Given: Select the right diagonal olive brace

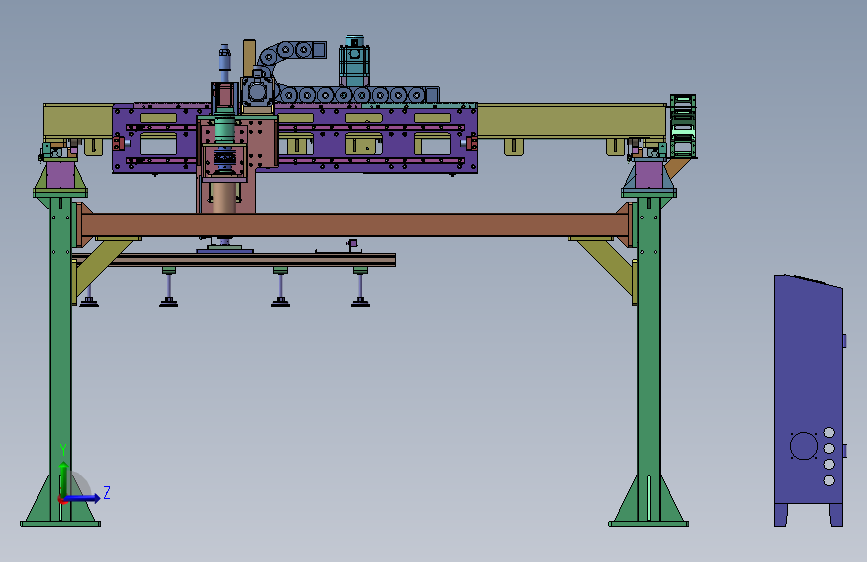Looking at the screenshot, I should [x=607, y=266].
